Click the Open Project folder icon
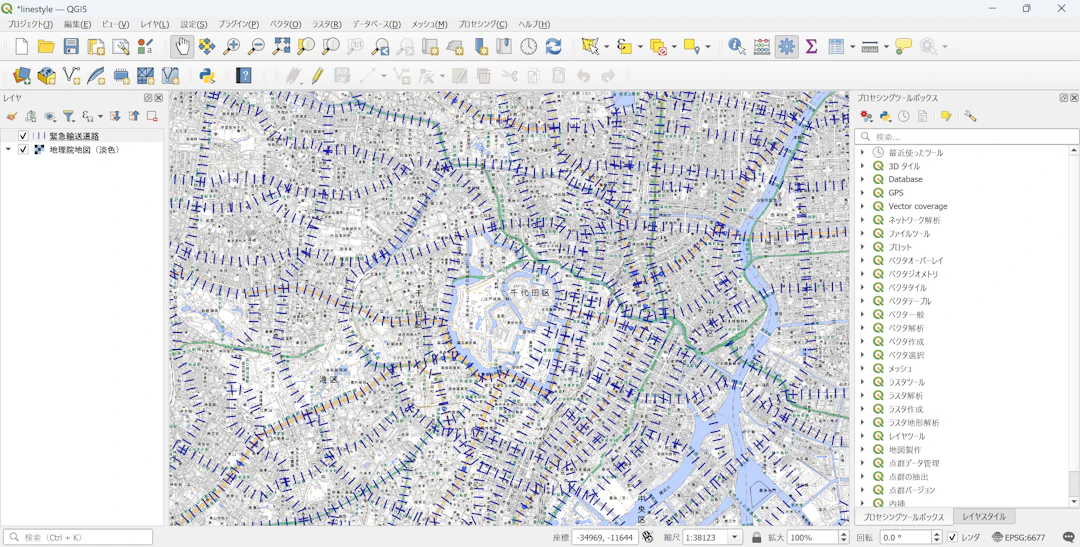 (x=46, y=47)
